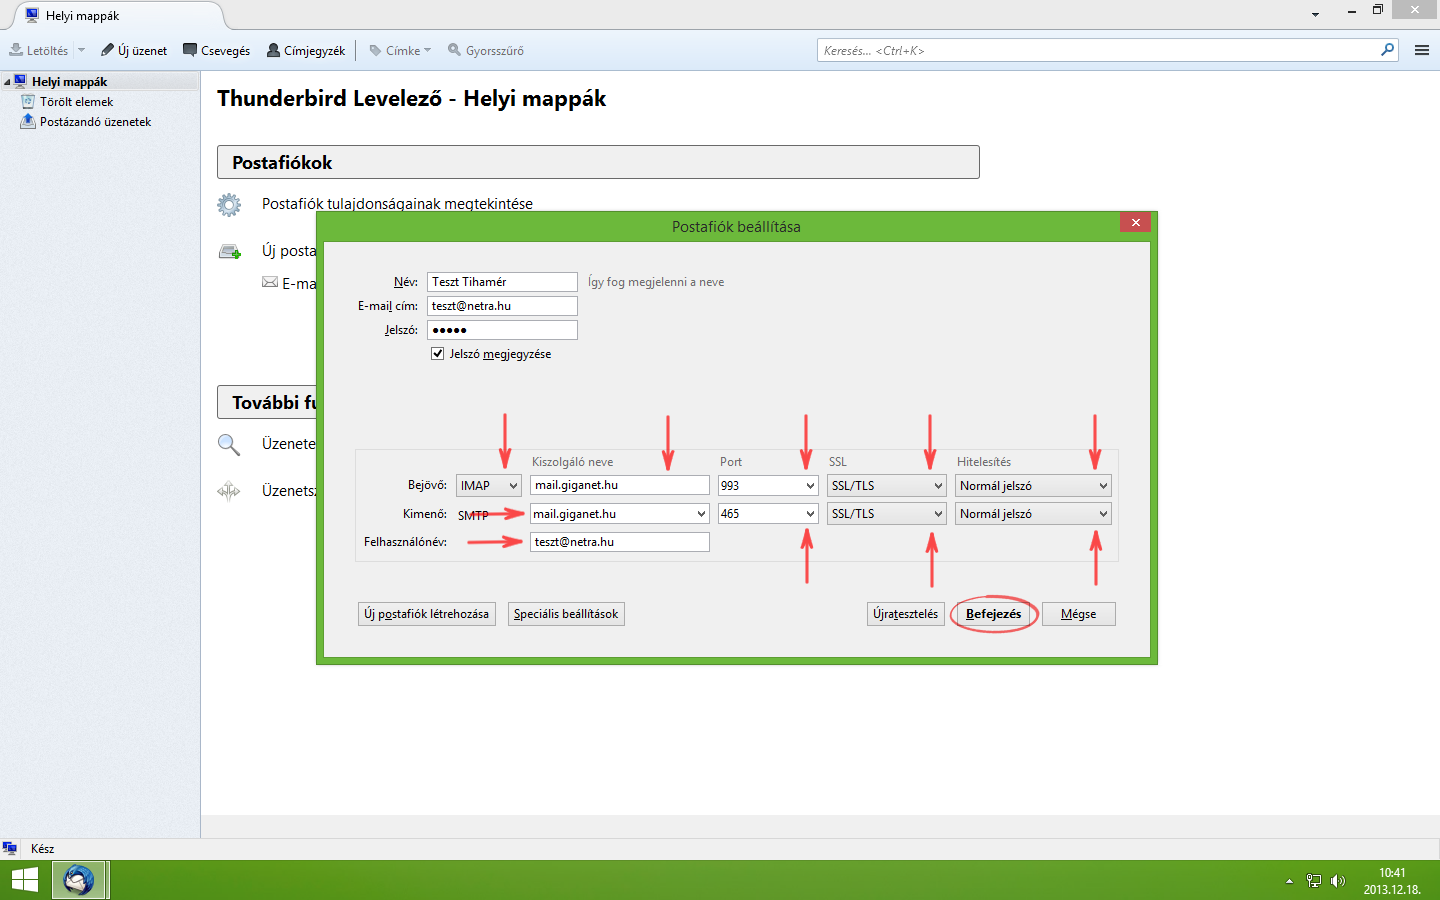
Task: Open the IMAP protocol dropdown
Action: tap(489, 486)
